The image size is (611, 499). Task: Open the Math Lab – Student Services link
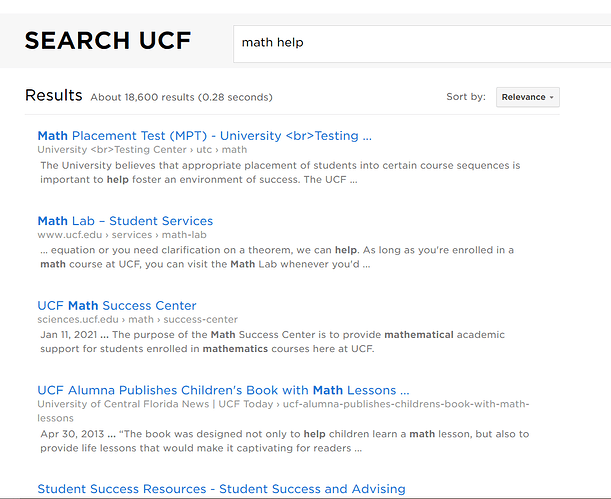pyautogui.click(x=125, y=221)
